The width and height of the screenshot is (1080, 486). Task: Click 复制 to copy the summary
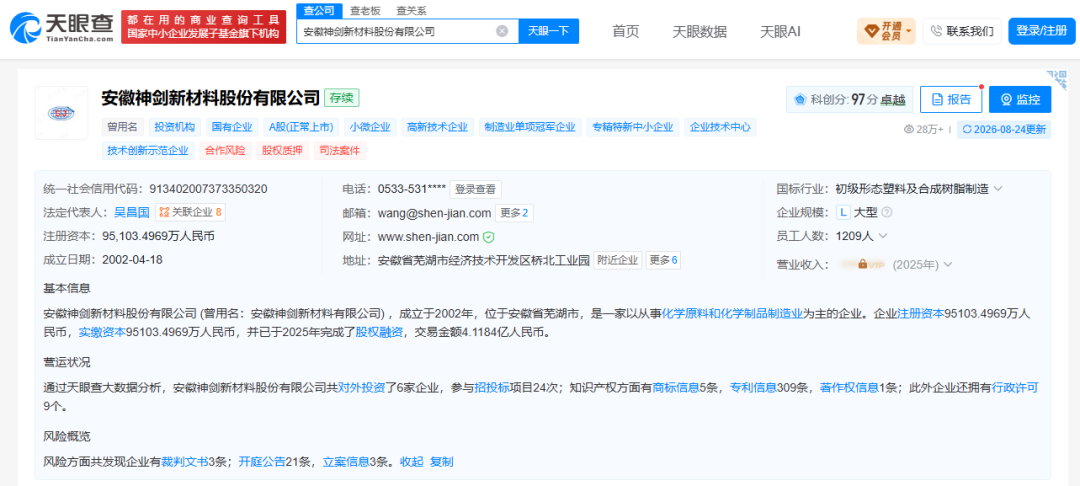442,462
